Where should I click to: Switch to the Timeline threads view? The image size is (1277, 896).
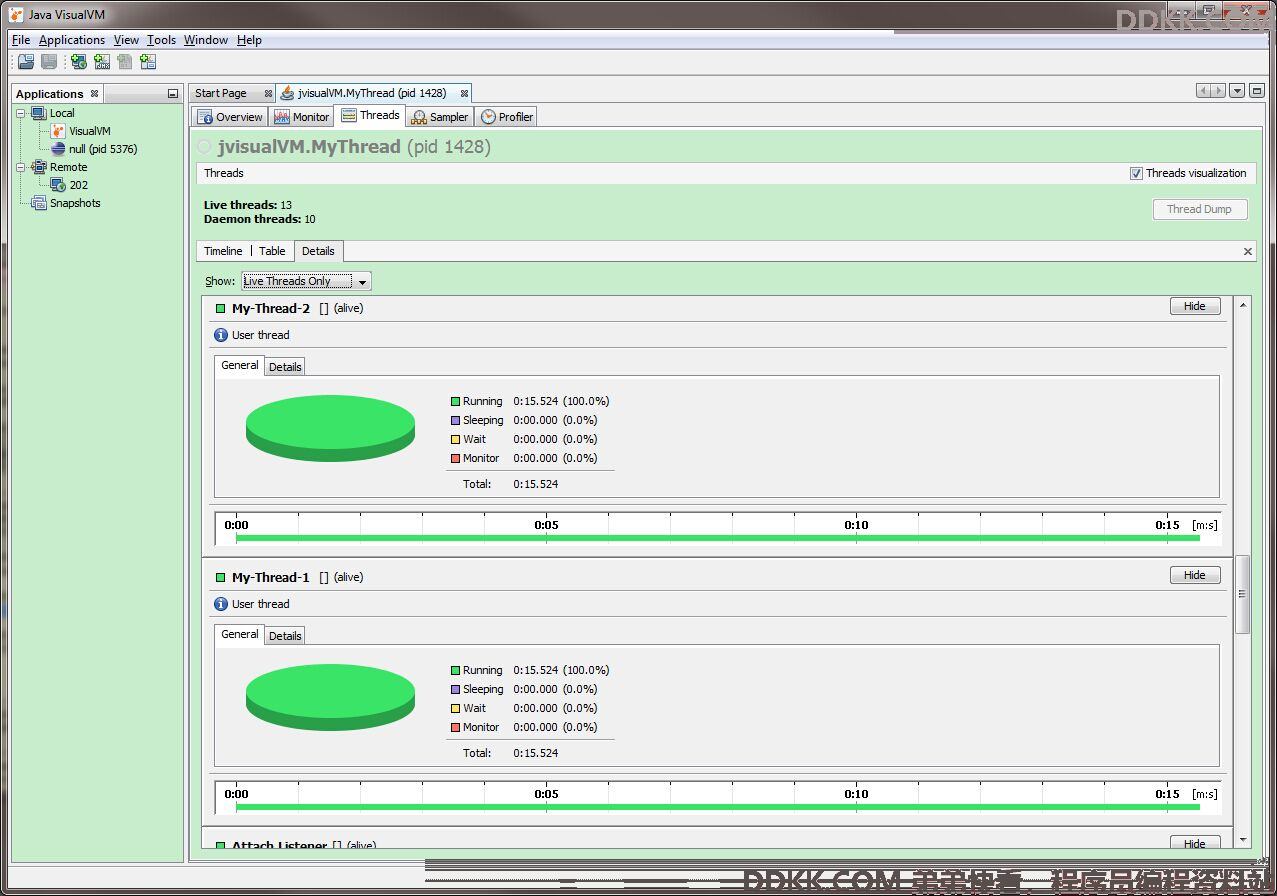point(223,251)
